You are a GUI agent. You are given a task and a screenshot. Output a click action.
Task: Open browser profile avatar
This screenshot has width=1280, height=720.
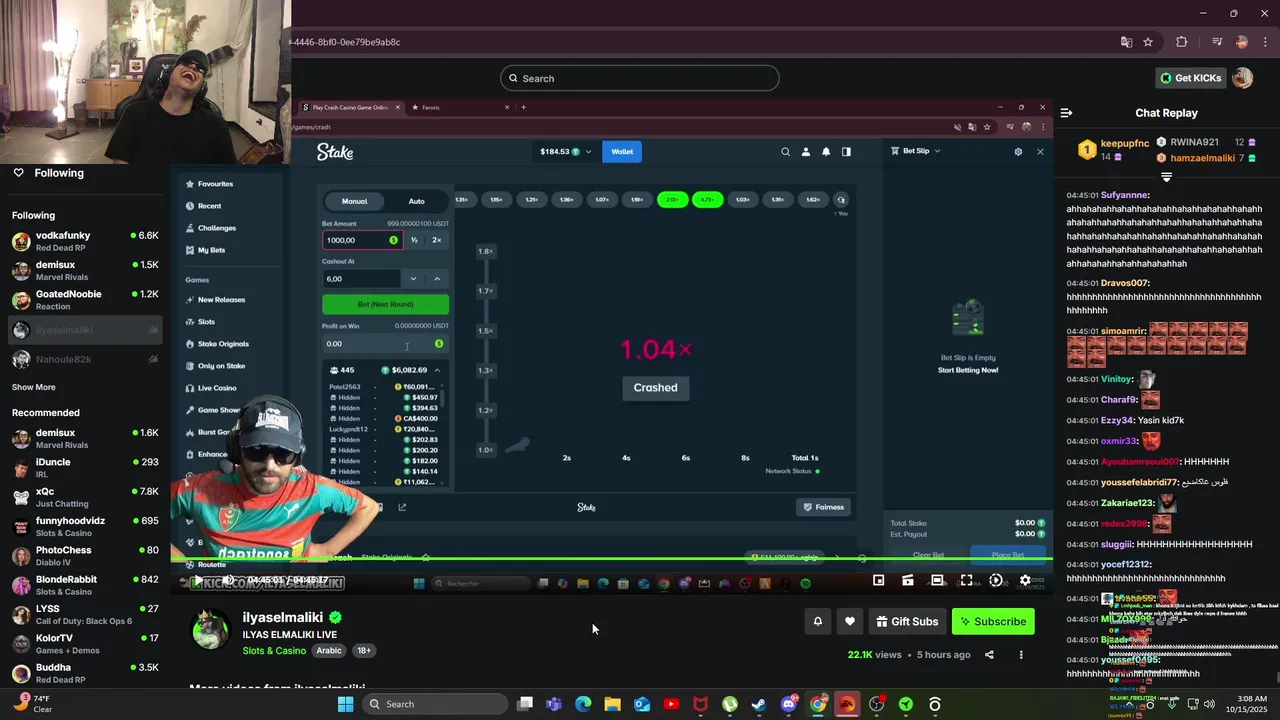(x=1242, y=42)
